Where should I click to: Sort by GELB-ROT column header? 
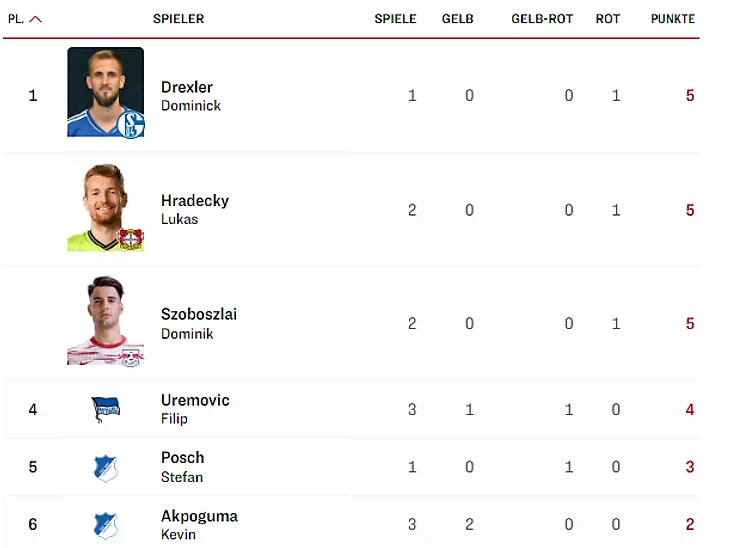[x=542, y=19]
